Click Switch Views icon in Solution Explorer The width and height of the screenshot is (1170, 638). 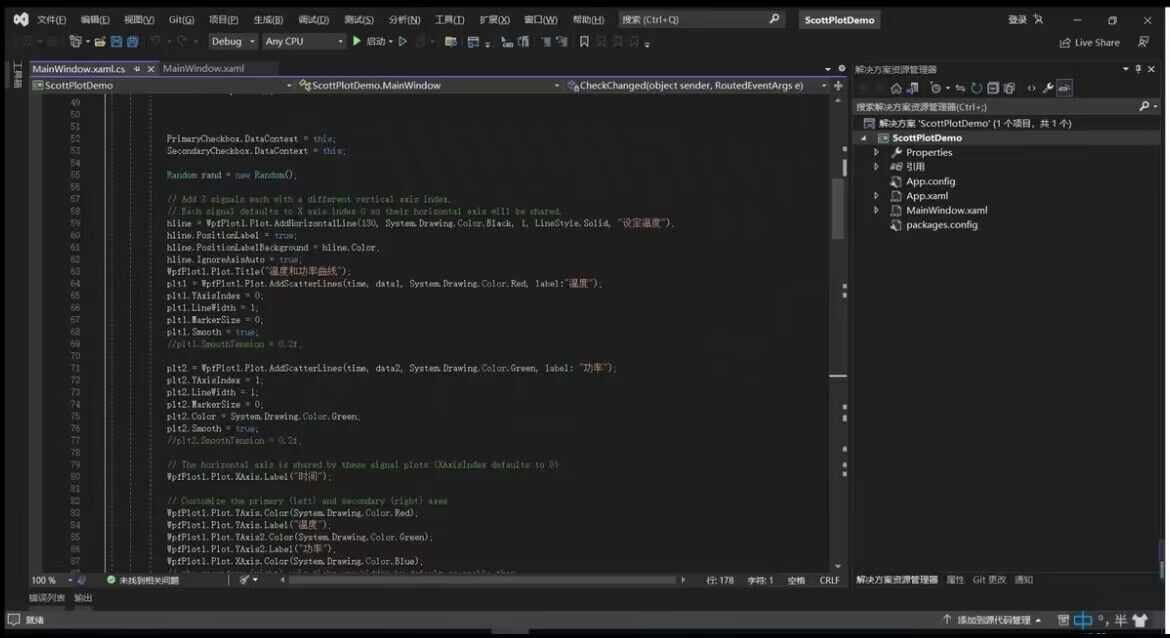coord(913,88)
